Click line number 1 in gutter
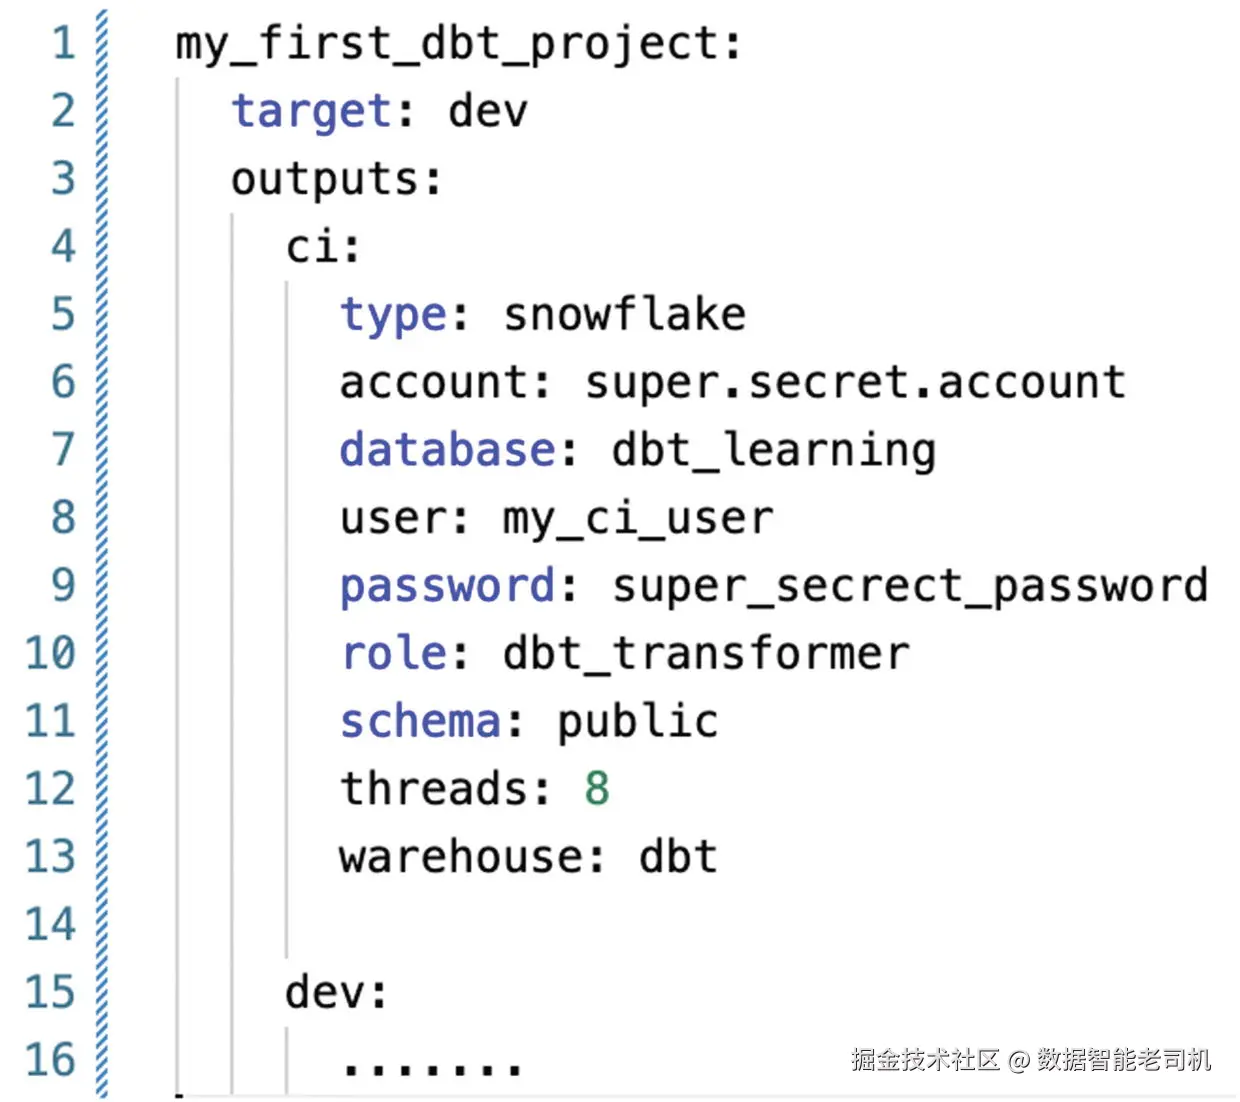The image size is (1240, 1102). click(63, 43)
